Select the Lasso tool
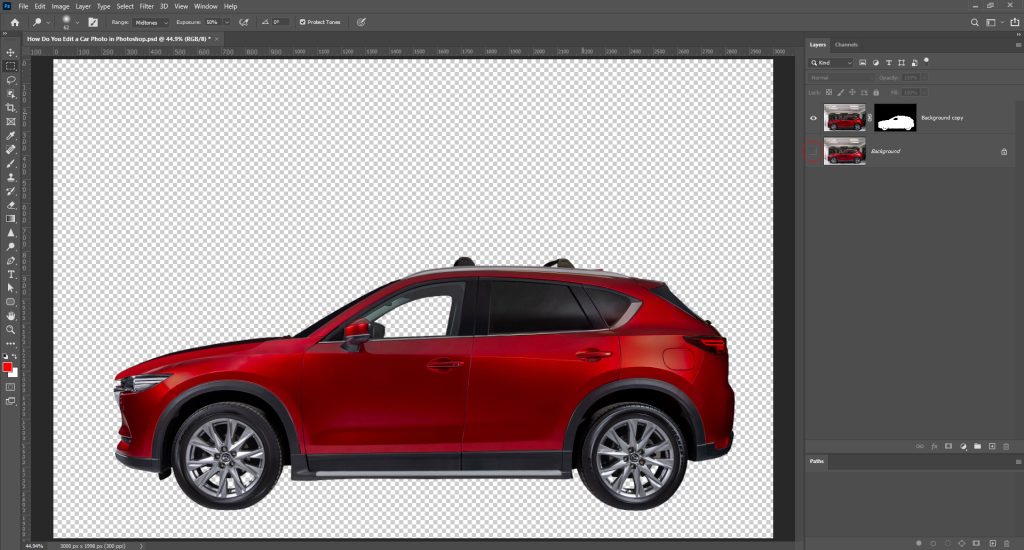The image size is (1024, 550). click(11, 79)
